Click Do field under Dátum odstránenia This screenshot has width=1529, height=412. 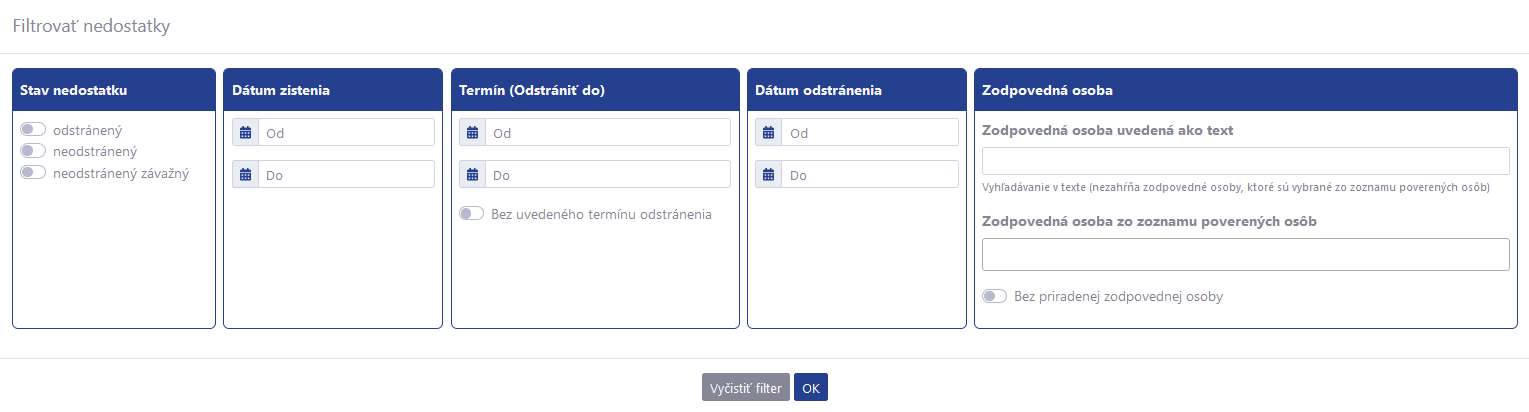pos(870,174)
